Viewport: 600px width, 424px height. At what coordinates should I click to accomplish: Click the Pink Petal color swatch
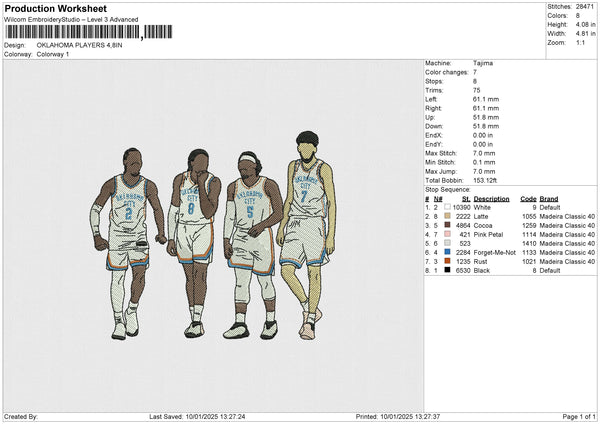pos(447,234)
